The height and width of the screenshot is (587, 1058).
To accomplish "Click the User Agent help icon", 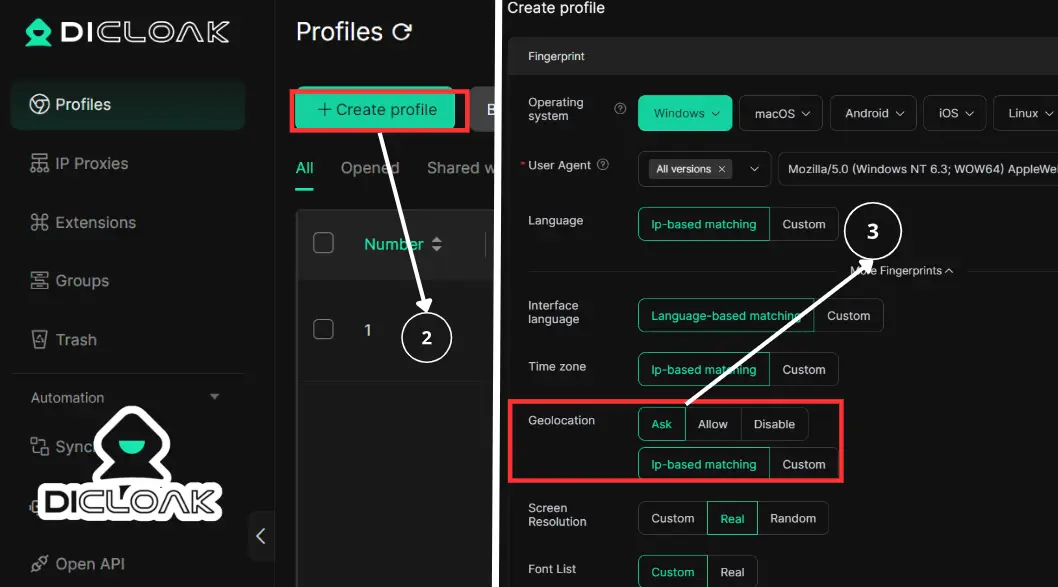I will pyautogui.click(x=602, y=165).
